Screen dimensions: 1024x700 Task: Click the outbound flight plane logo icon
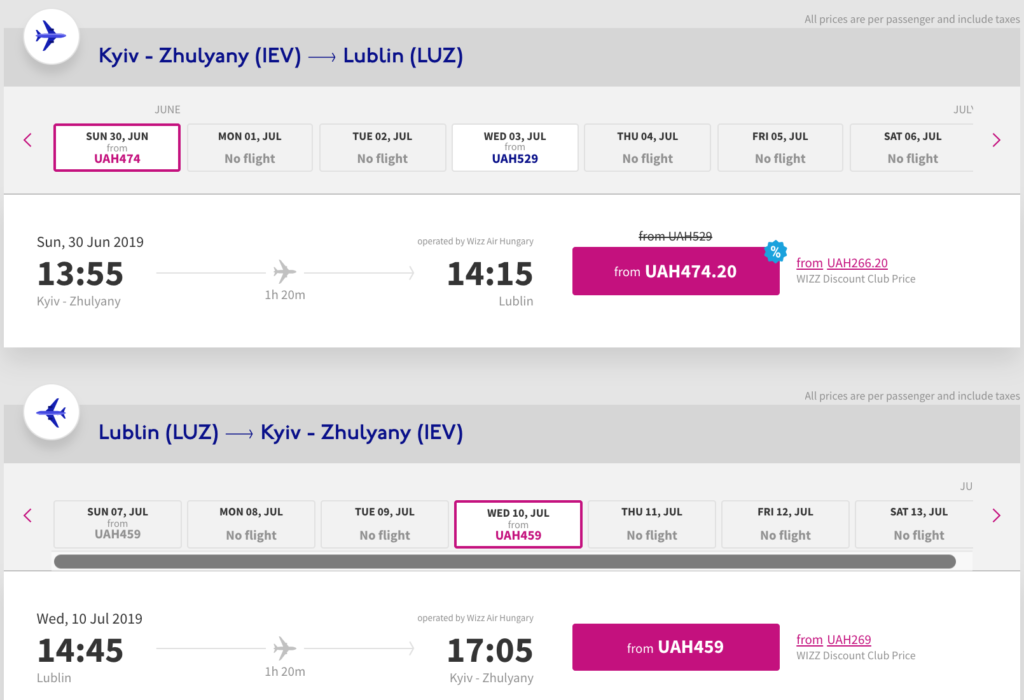point(50,37)
